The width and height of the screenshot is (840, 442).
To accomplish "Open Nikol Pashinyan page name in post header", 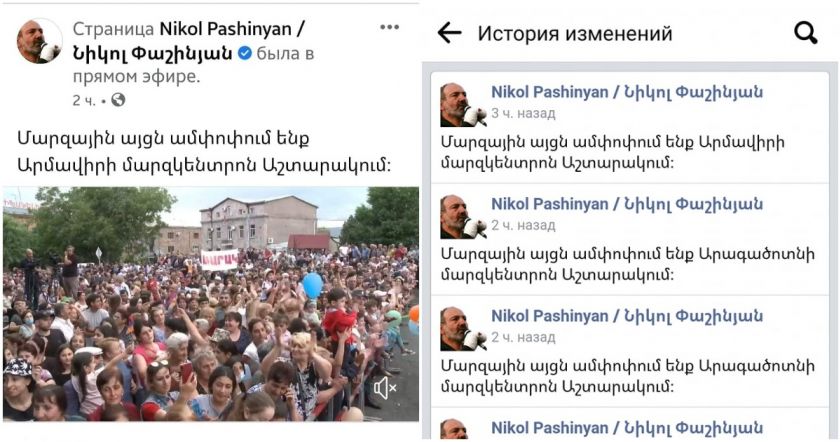I will (x=188, y=41).
